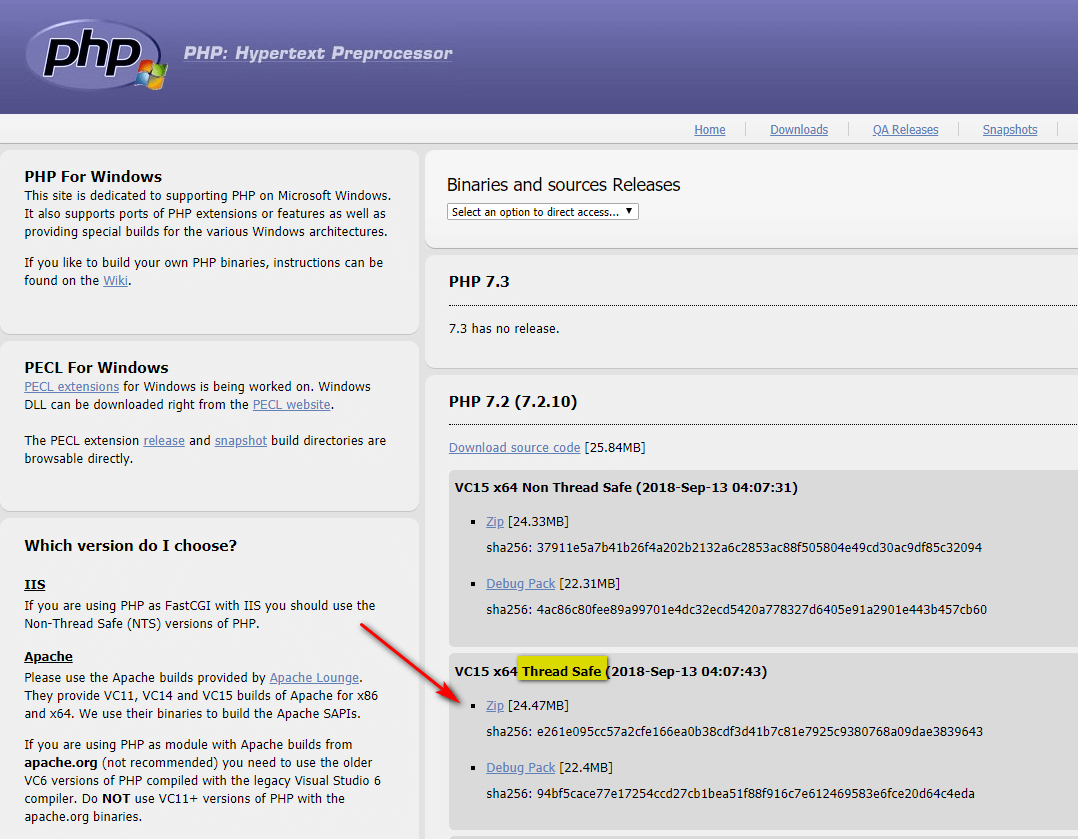Browse the PECL release build directory

pos(164,441)
